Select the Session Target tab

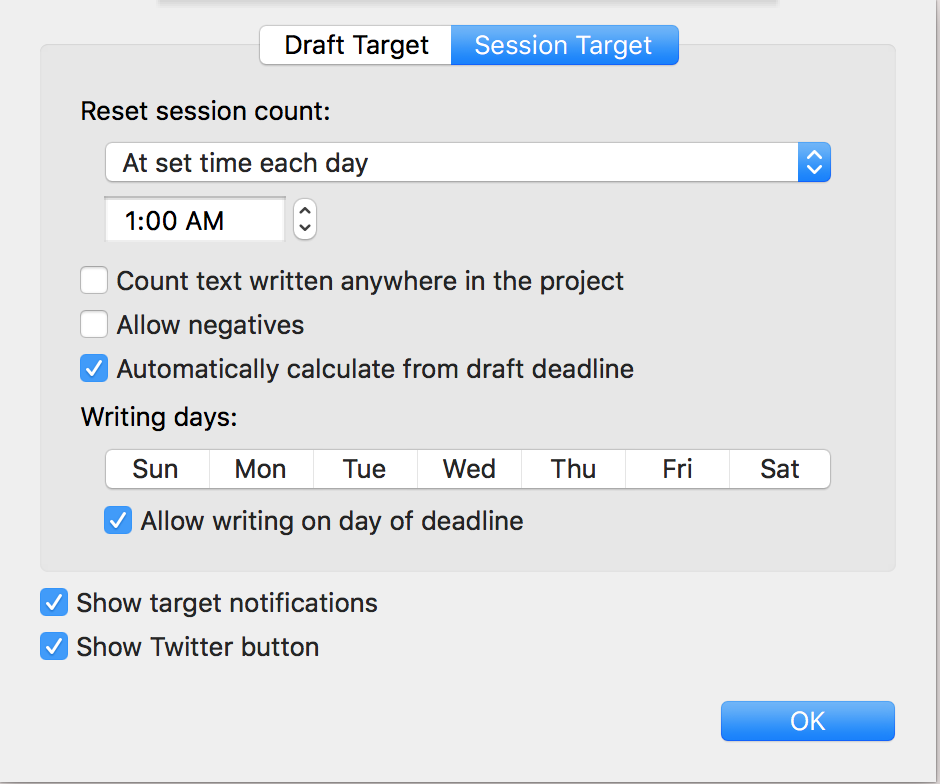tap(564, 45)
